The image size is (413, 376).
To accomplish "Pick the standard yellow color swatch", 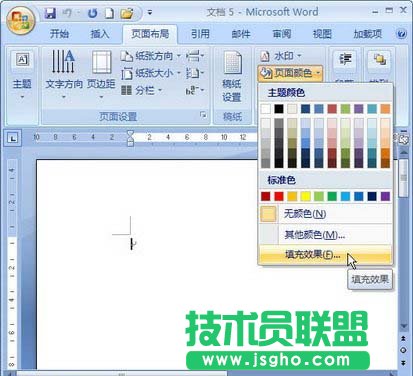I will (305, 196).
